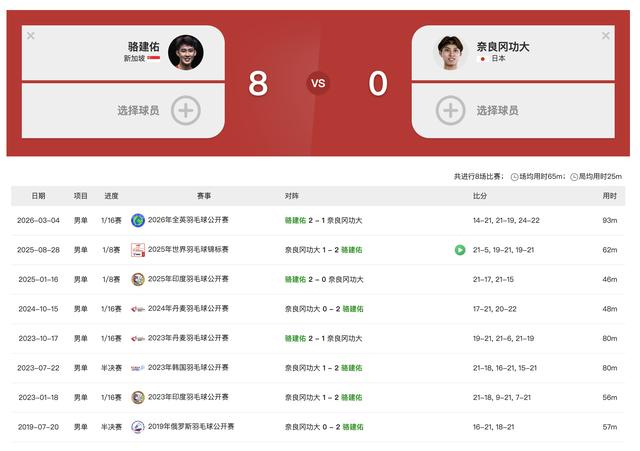Select 骆建佑's name in the 2026-03-04 match
This screenshot has width=640, height=451.
pos(295,220)
